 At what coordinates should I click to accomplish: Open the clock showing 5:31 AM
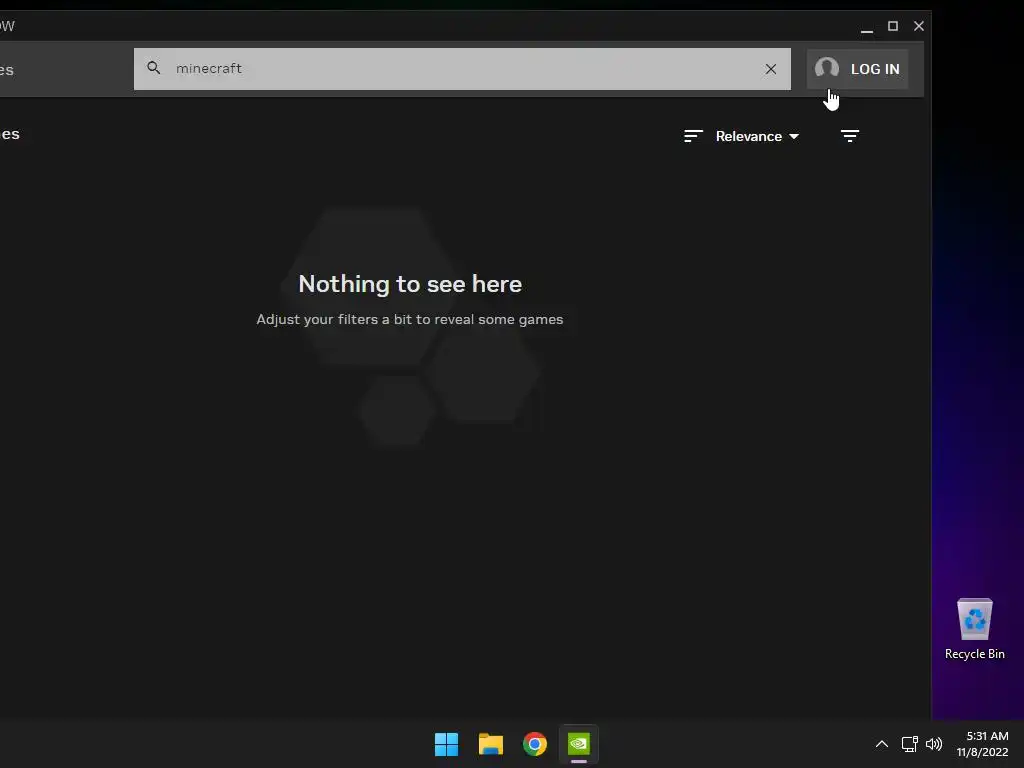[982, 744]
